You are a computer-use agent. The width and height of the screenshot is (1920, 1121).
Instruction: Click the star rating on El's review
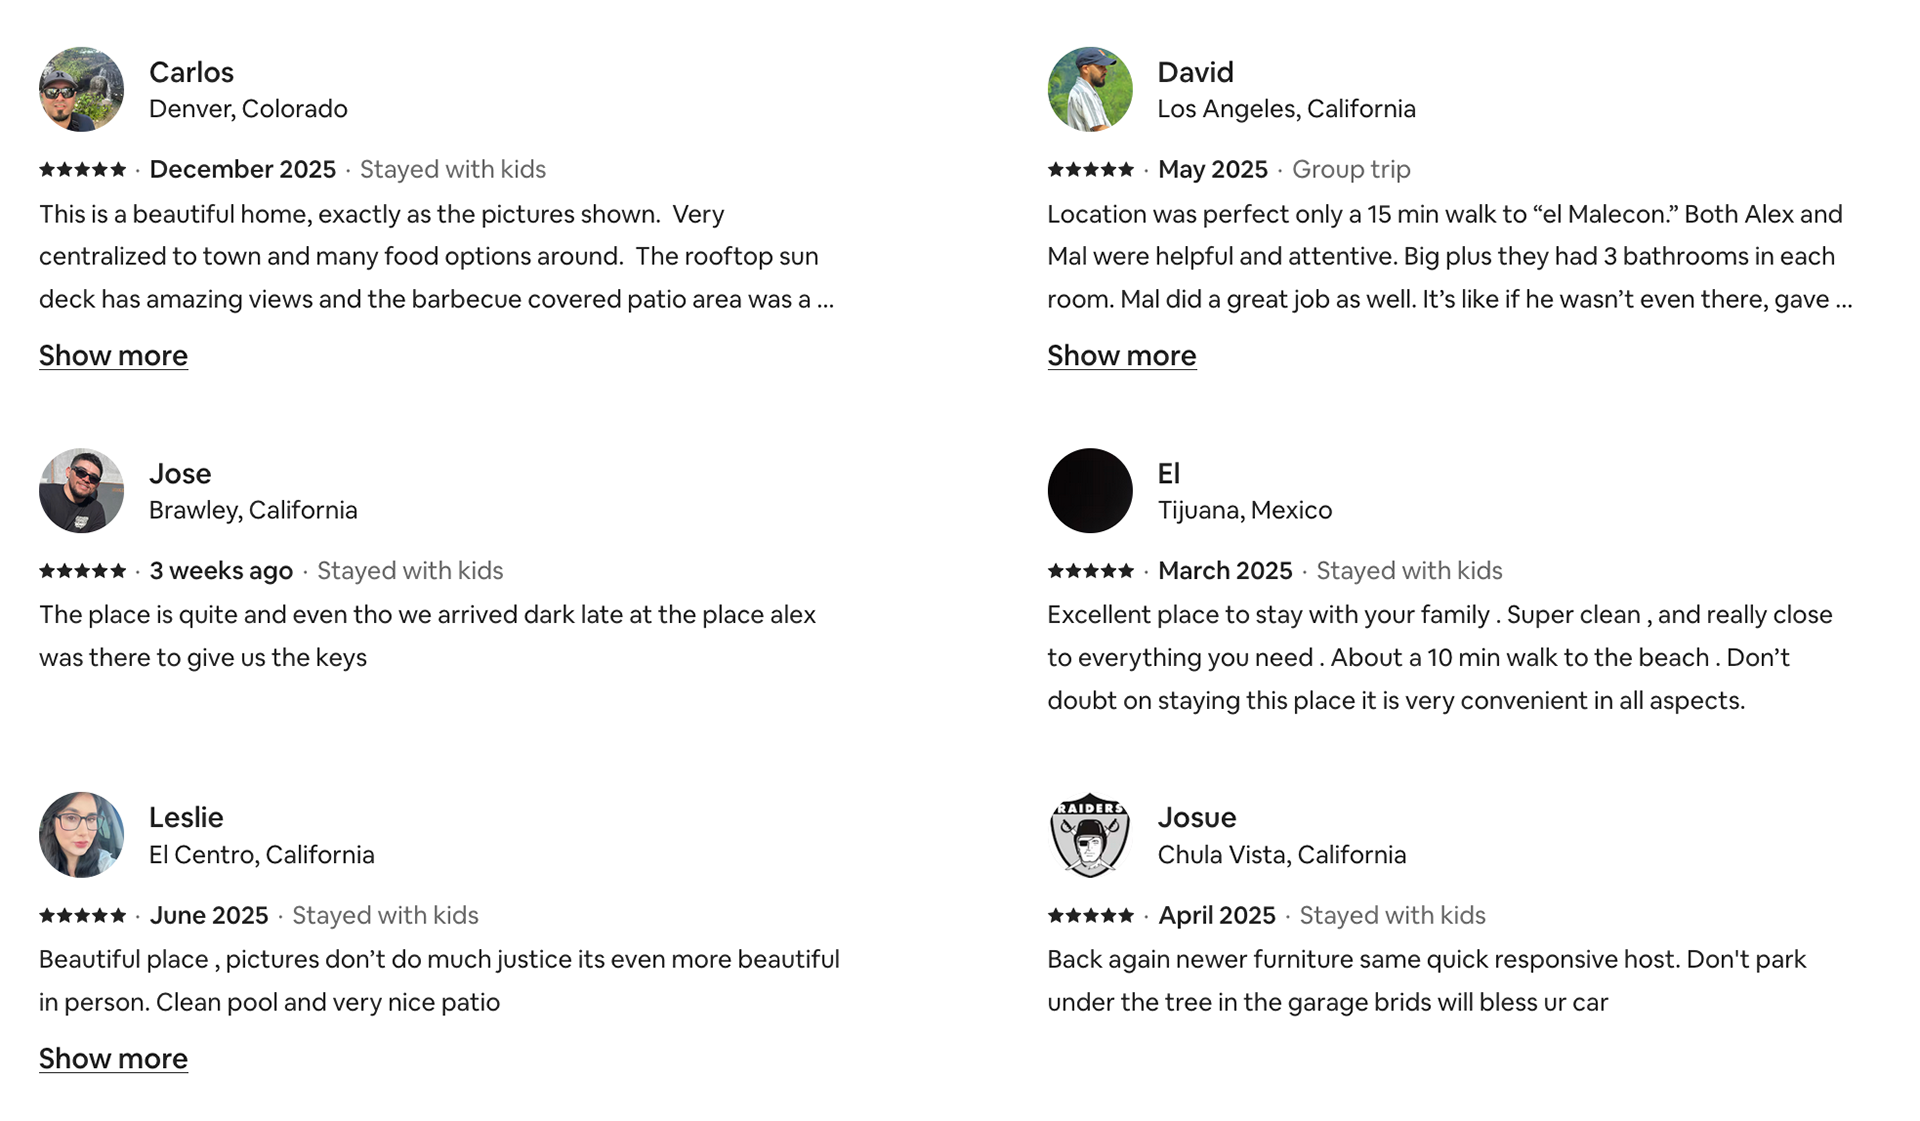point(1090,571)
